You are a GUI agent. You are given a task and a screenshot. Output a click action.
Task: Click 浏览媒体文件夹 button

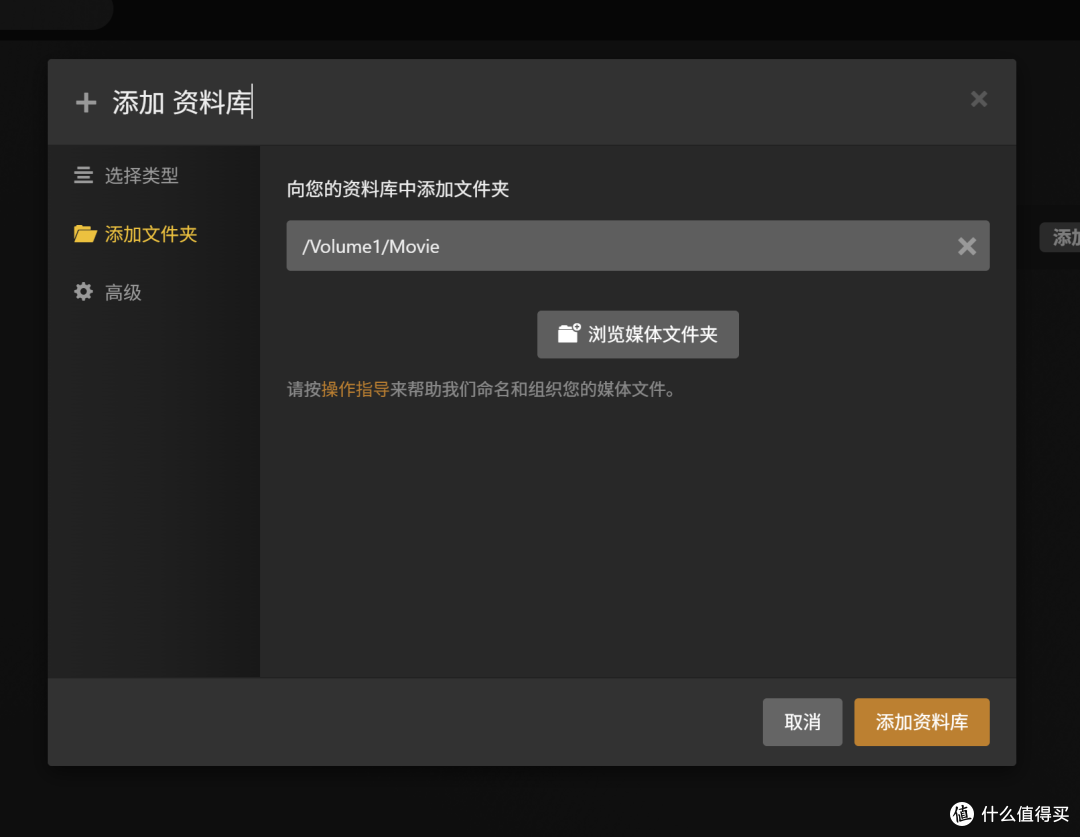coord(638,334)
